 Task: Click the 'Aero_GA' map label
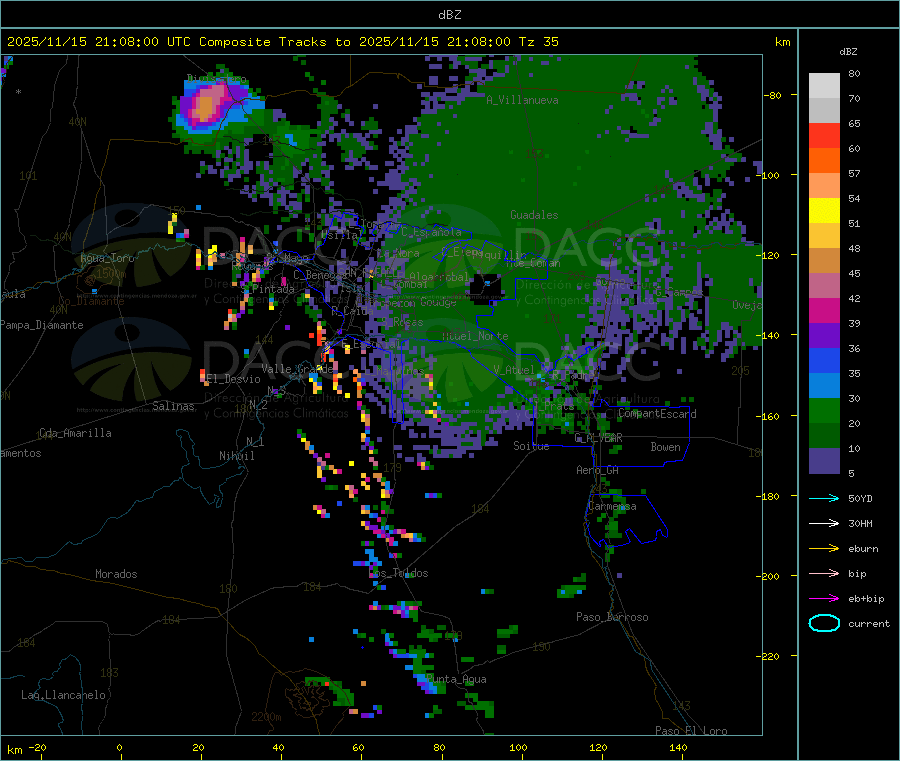click(598, 470)
